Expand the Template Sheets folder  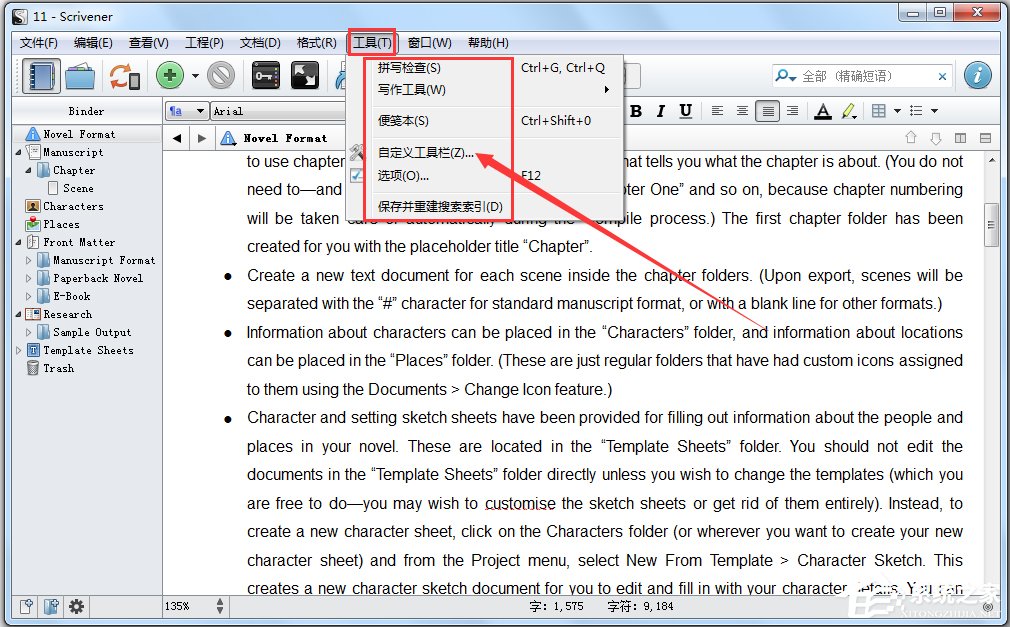click(x=18, y=351)
